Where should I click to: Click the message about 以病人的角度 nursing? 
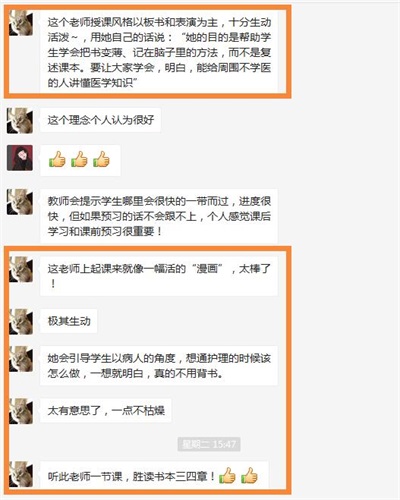(159, 366)
